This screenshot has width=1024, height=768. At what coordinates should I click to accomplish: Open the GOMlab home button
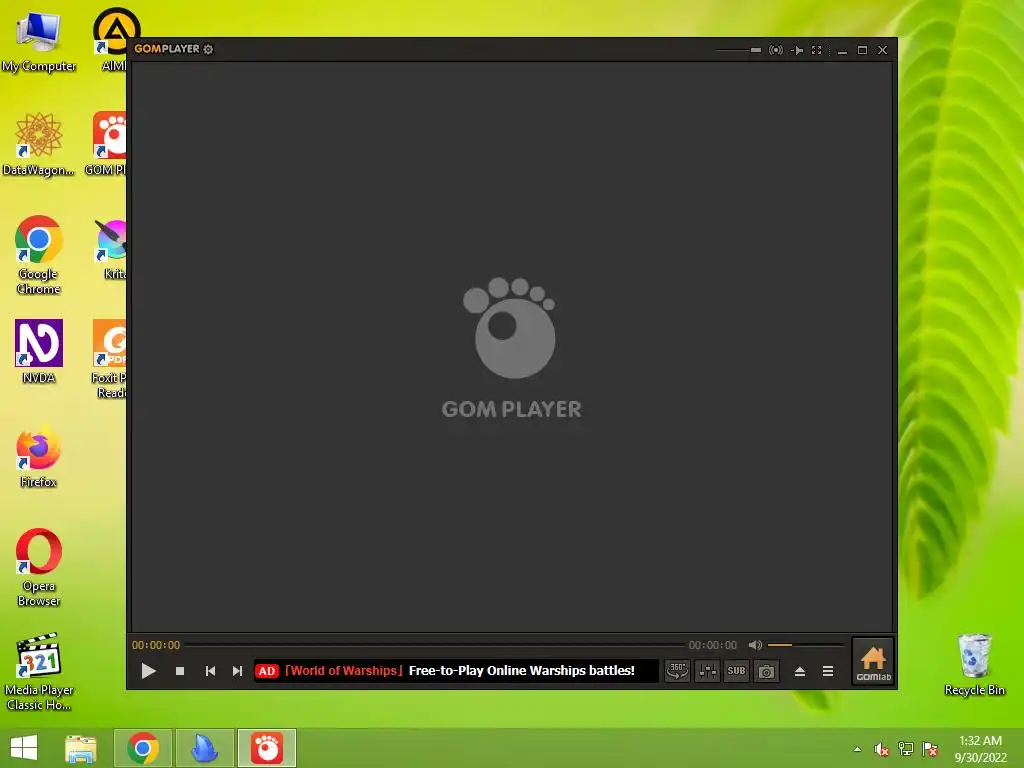(x=873, y=662)
